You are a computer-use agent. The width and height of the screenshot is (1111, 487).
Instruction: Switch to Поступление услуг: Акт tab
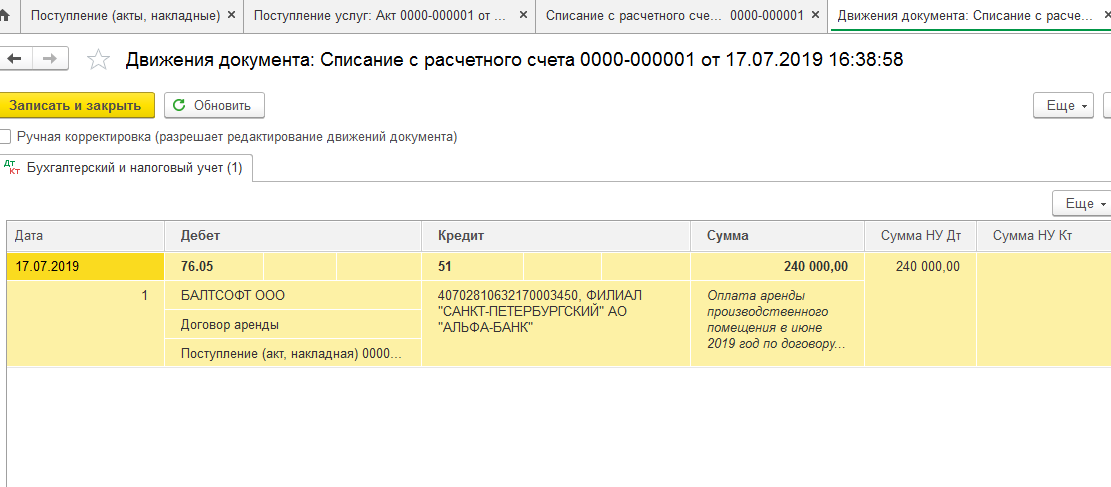(380, 15)
